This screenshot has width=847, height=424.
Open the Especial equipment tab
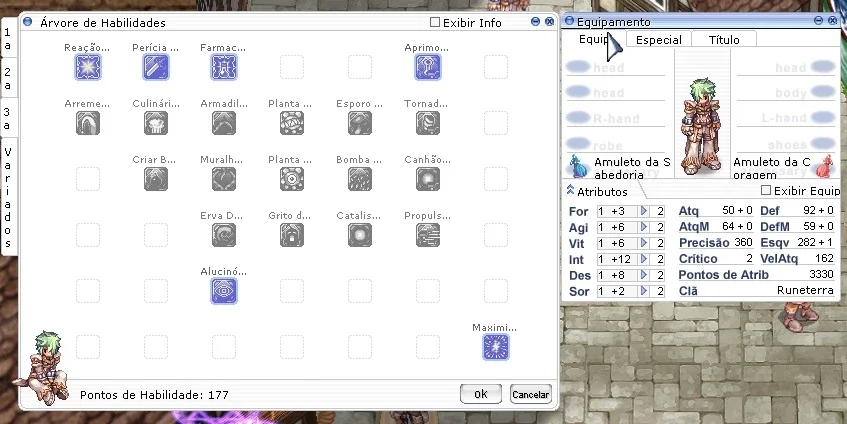pos(658,40)
